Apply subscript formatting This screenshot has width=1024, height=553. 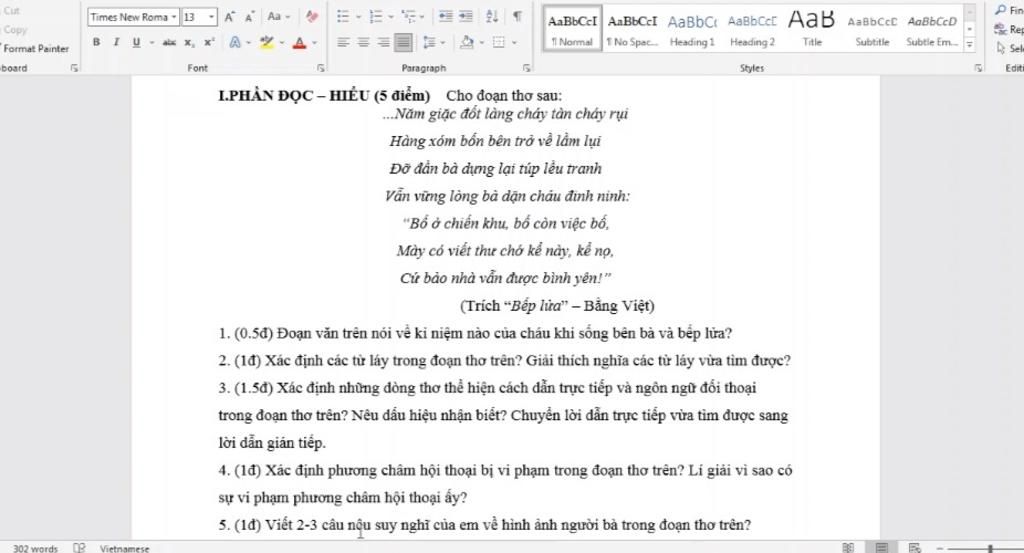[189, 42]
